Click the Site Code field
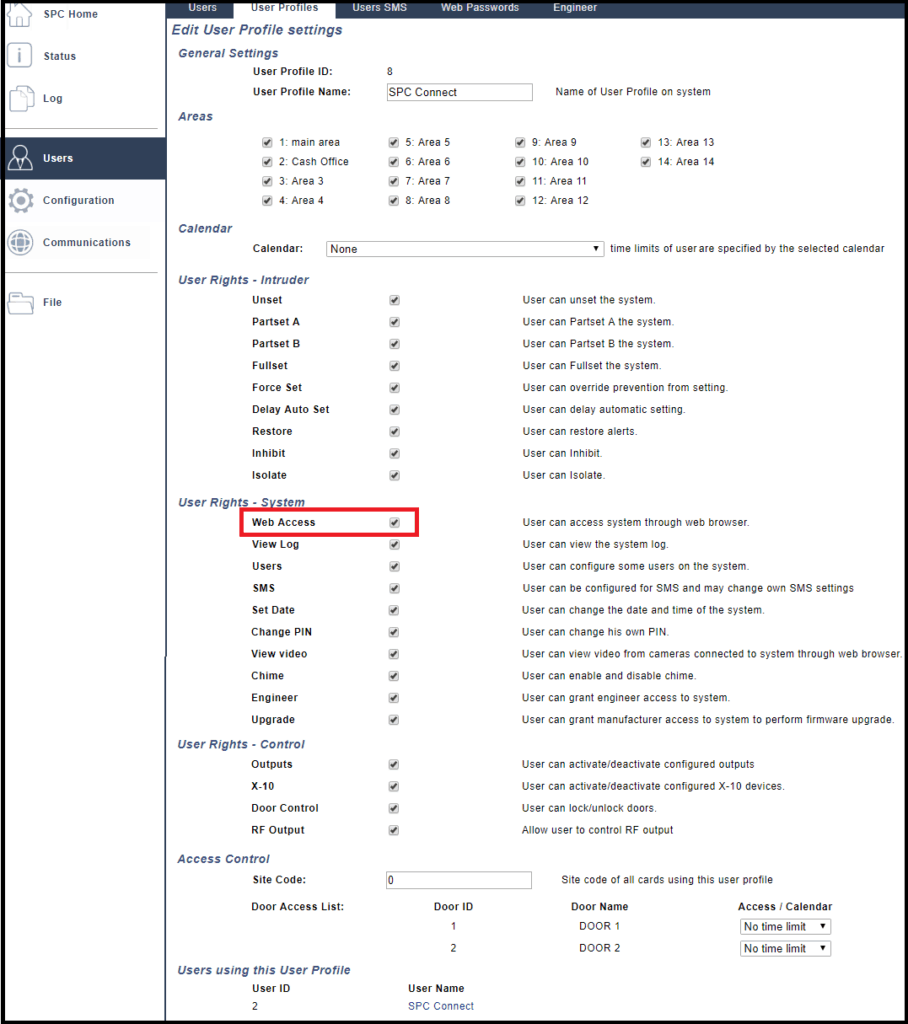Image resolution: width=908 pixels, height=1024 pixels. tap(458, 880)
